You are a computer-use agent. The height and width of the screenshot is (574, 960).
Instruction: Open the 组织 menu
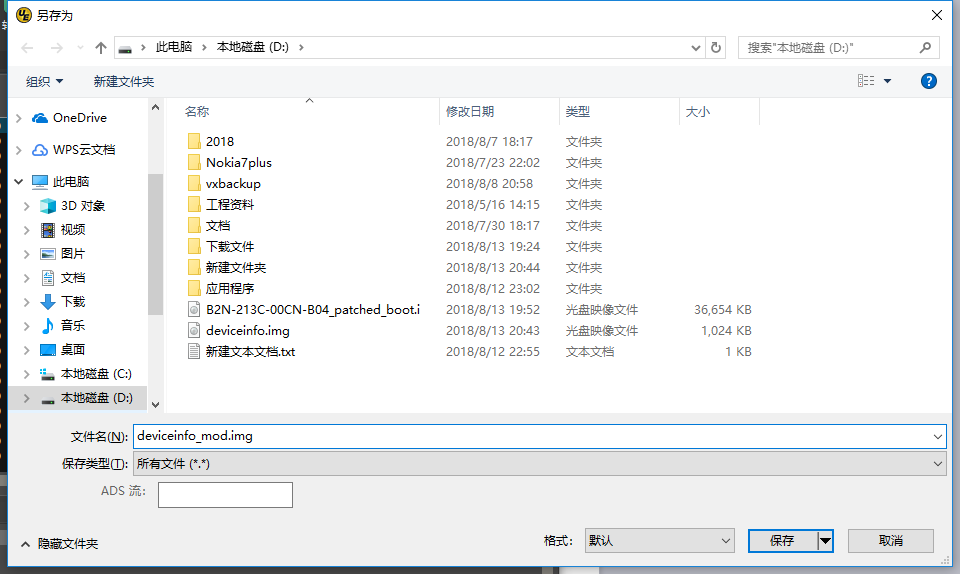coord(44,81)
